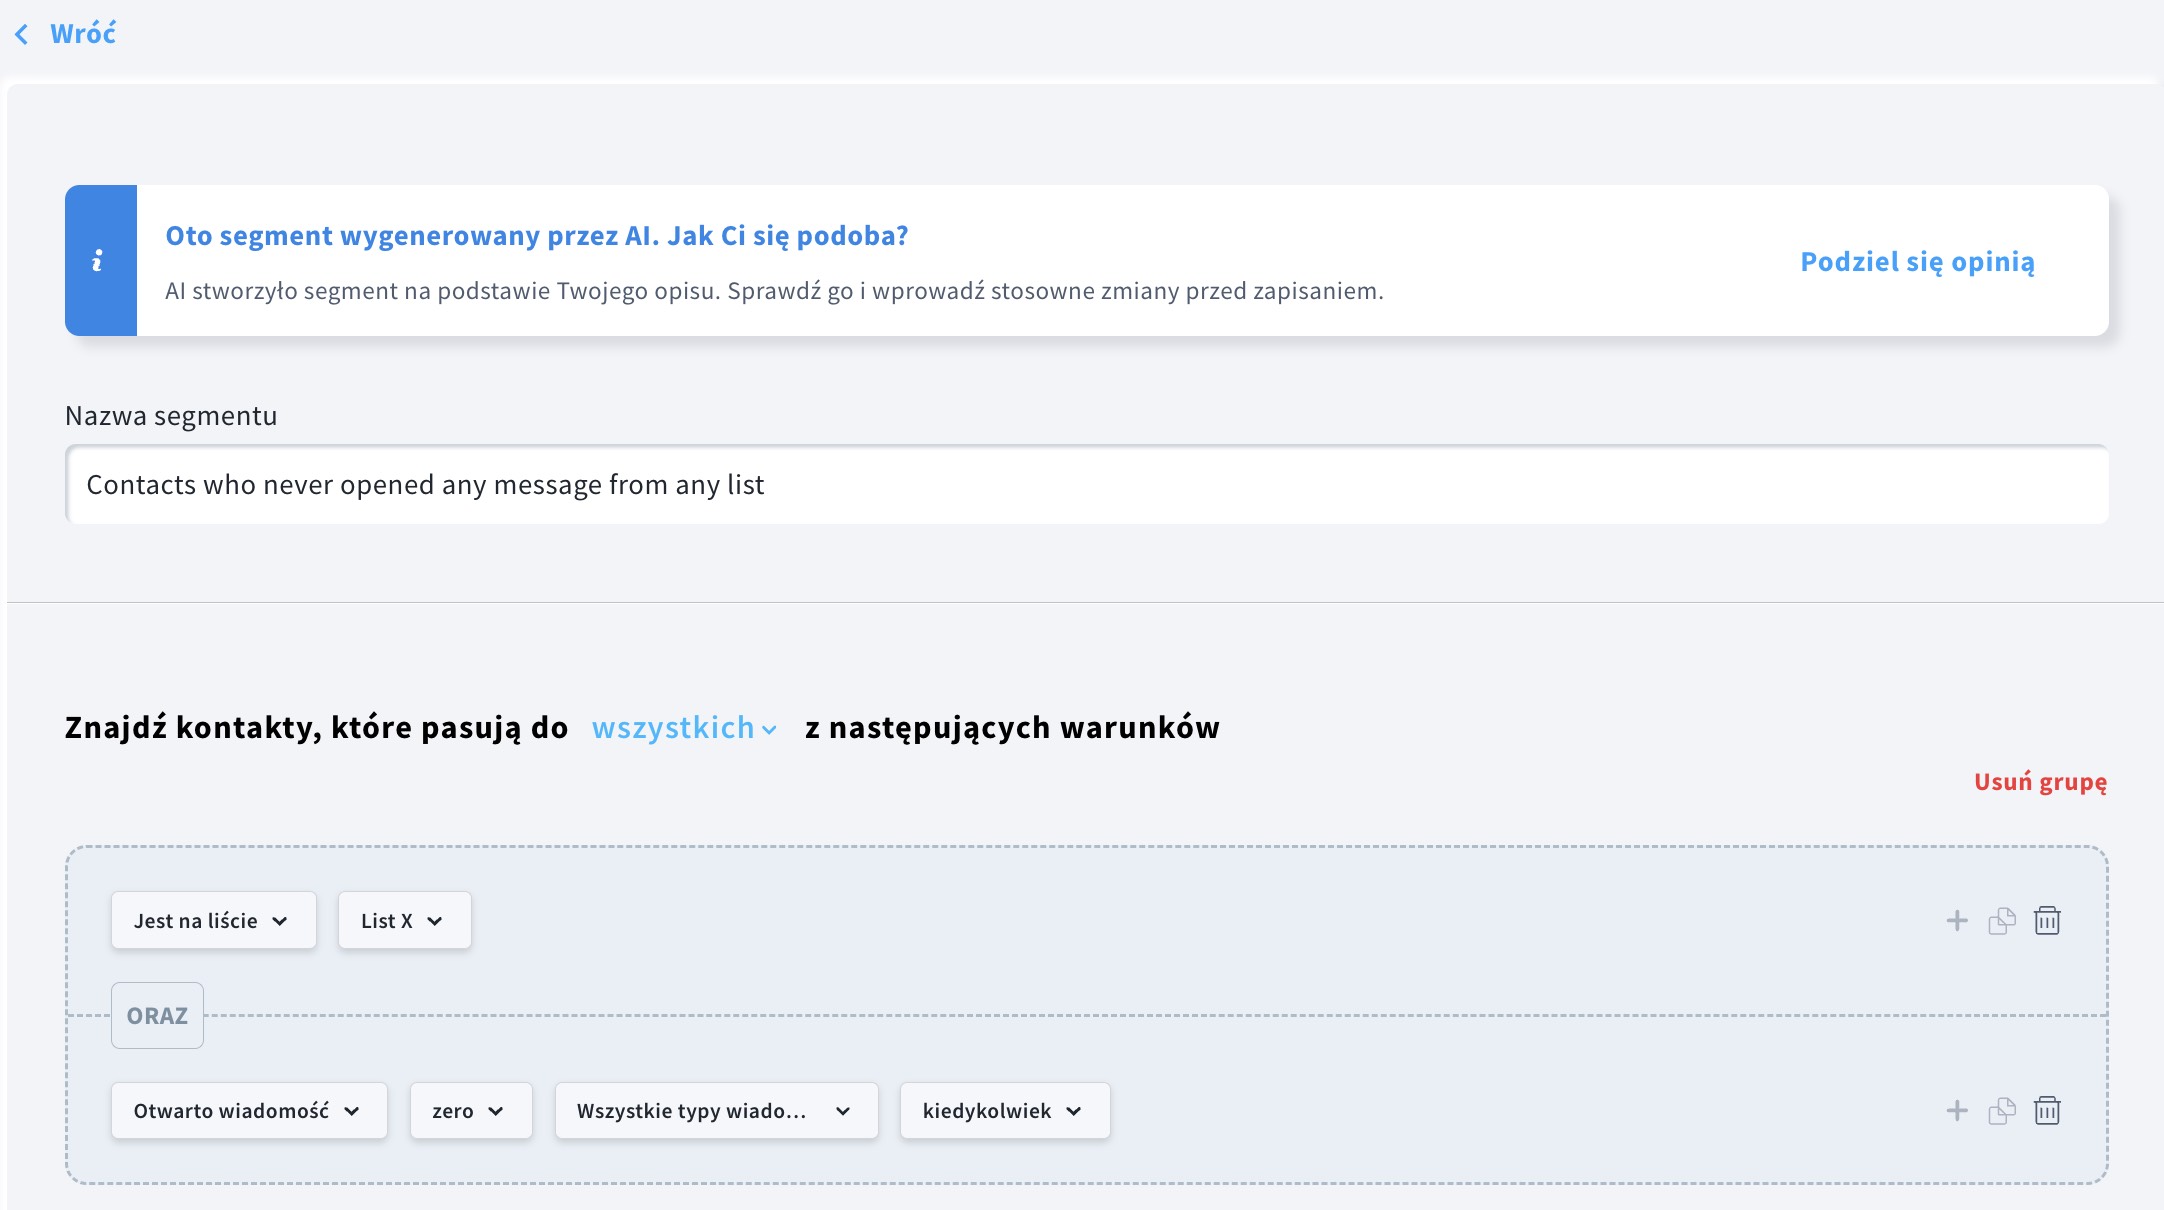This screenshot has width=2164, height=1210.
Task: Duplicate the 'Otwarto wiadomość' condition
Action: tap(2001, 1111)
